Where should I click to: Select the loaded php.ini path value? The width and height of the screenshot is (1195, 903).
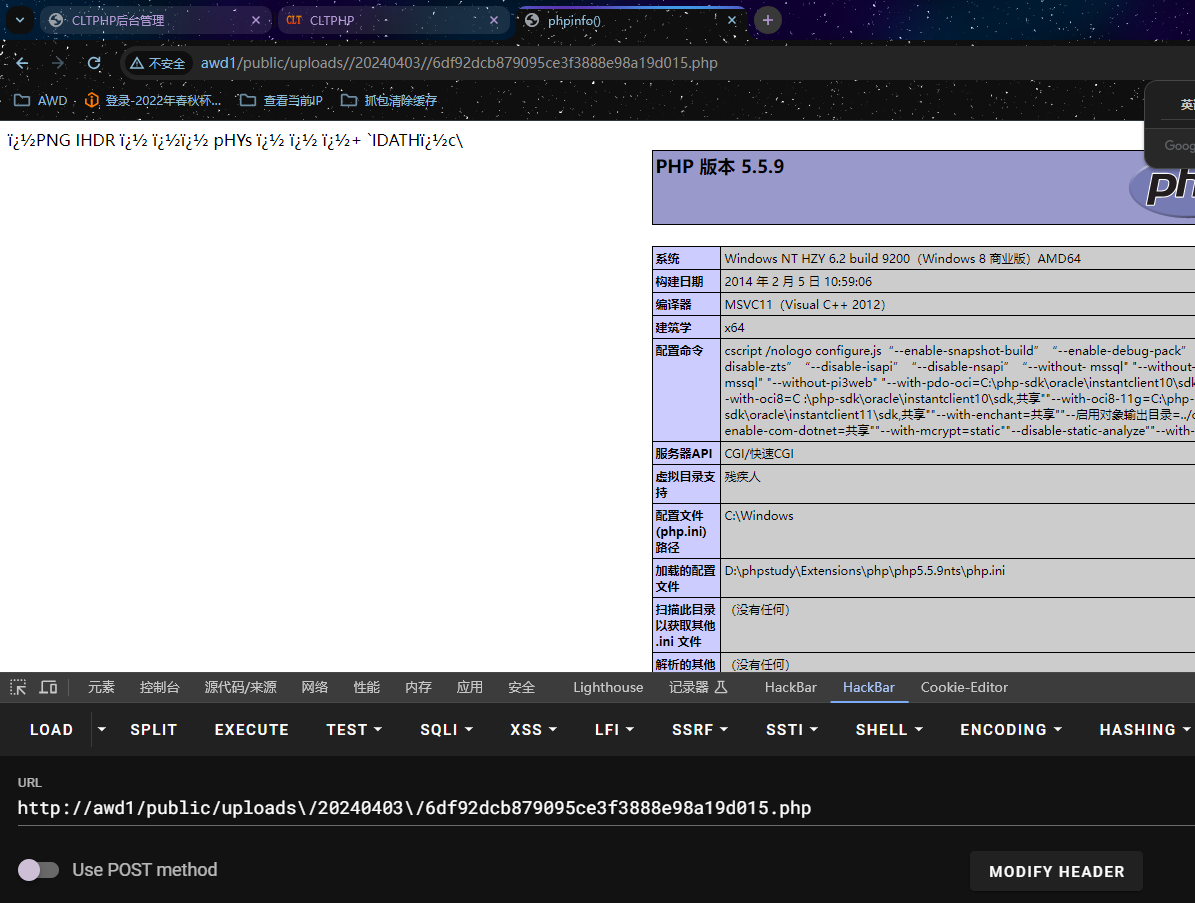pyautogui.click(x=864, y=571)
